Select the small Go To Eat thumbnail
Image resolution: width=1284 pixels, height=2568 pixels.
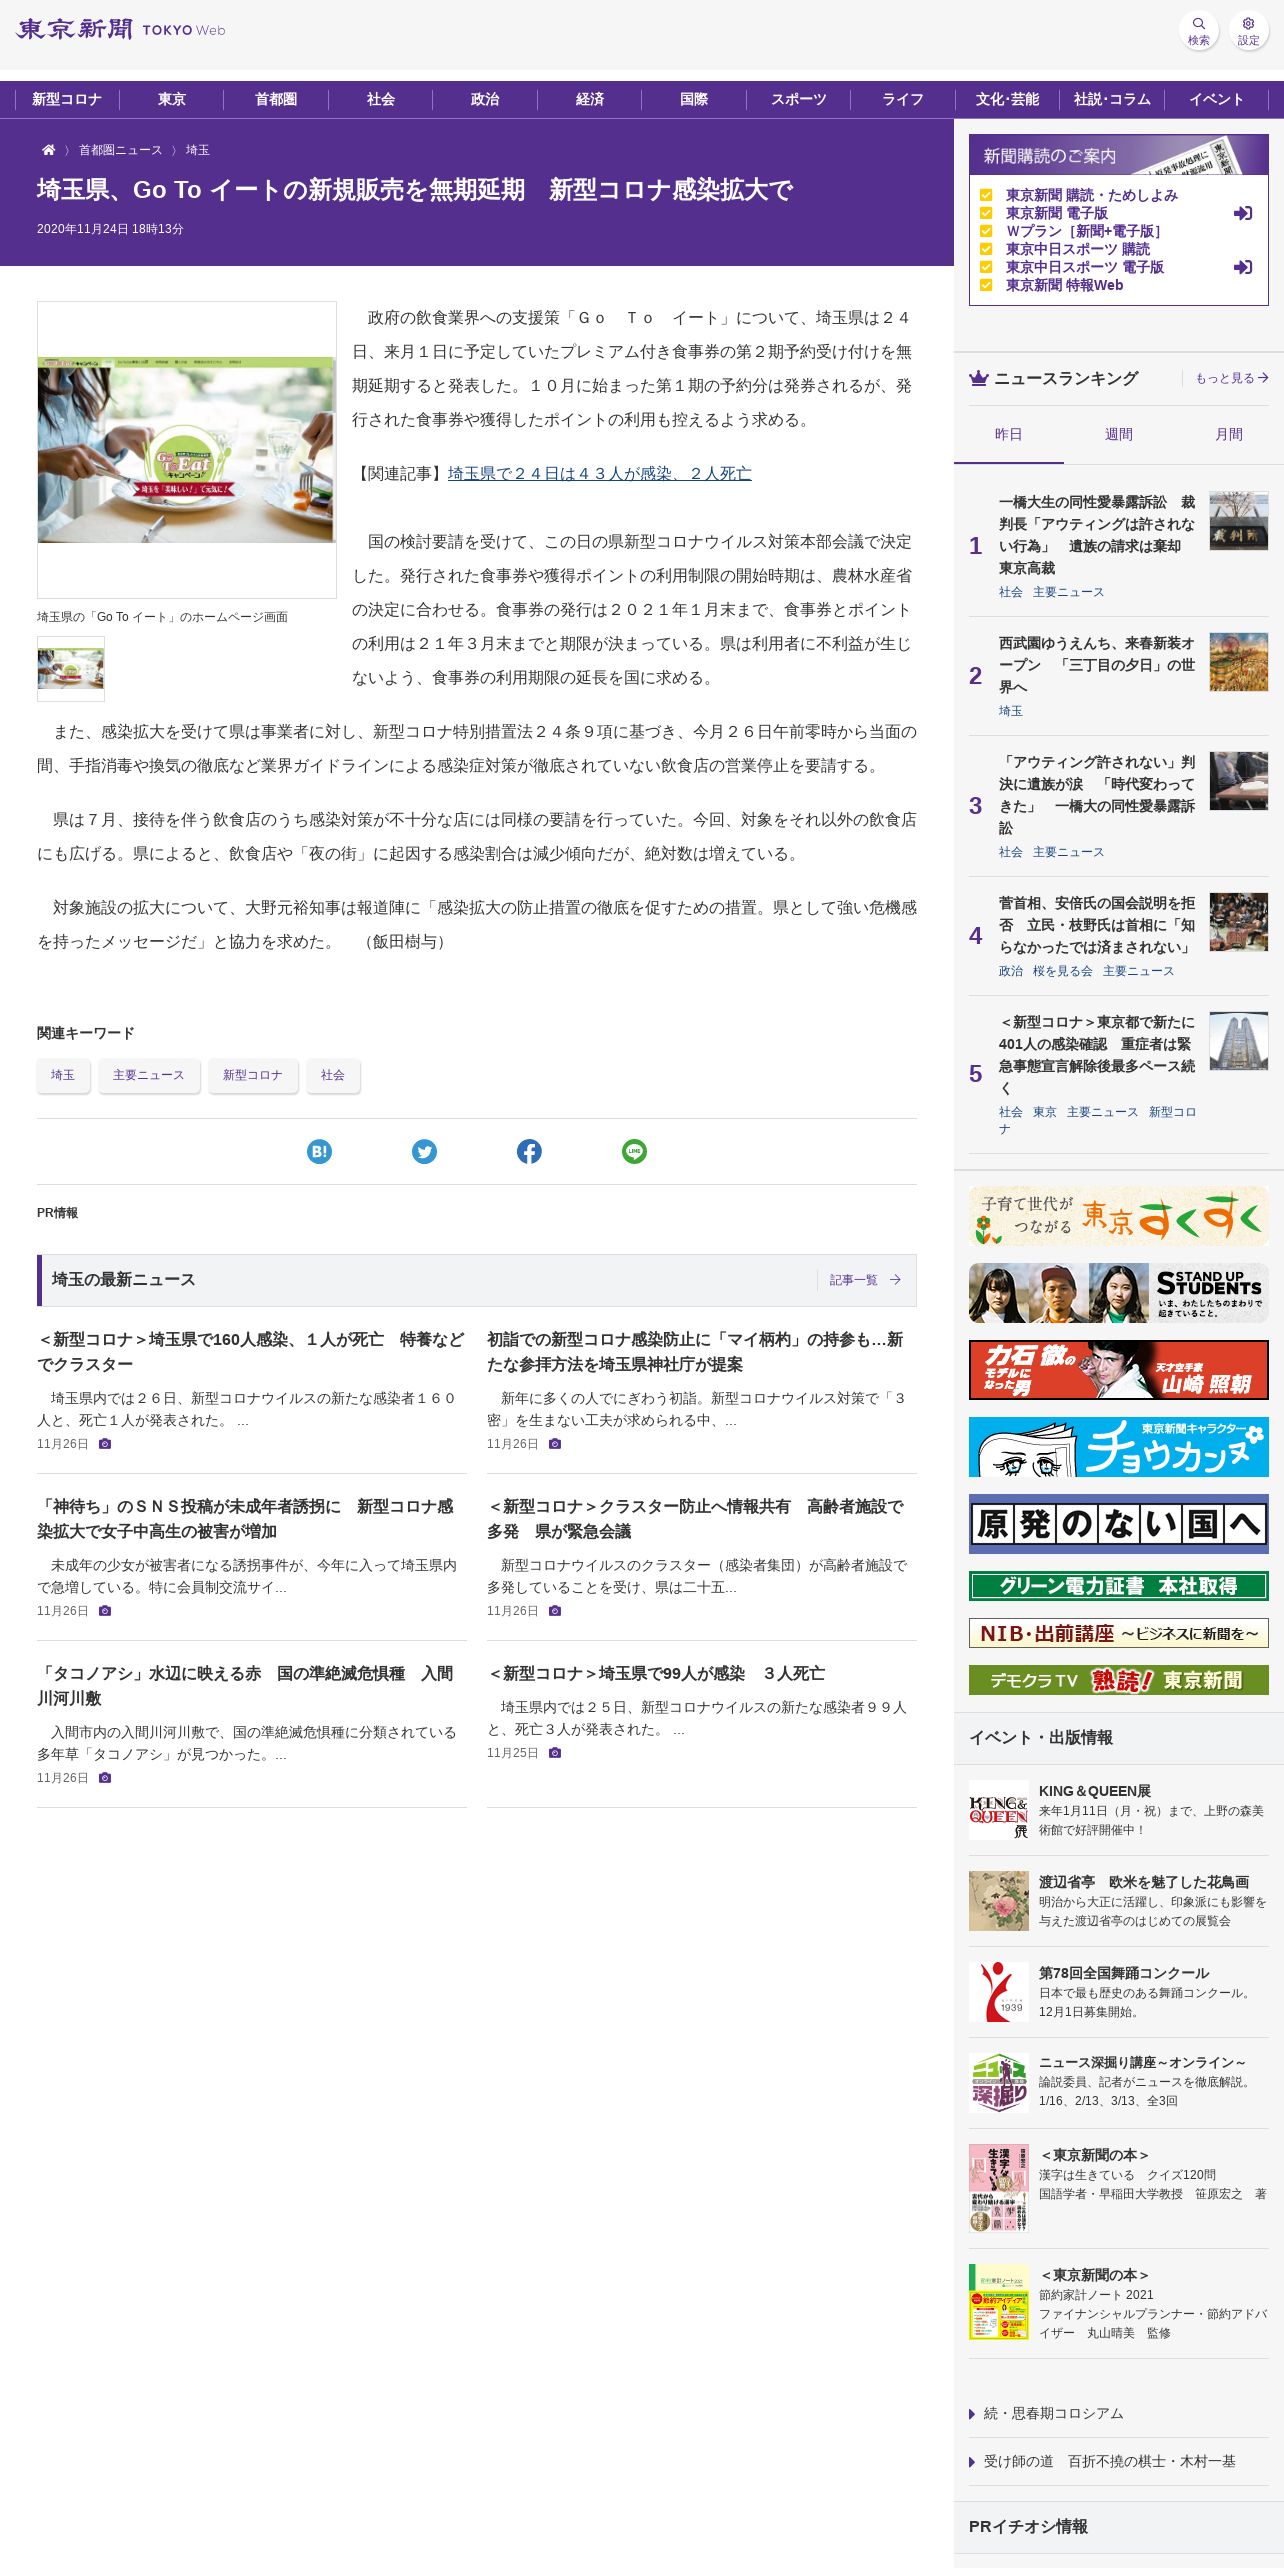(x=71, y=669)
